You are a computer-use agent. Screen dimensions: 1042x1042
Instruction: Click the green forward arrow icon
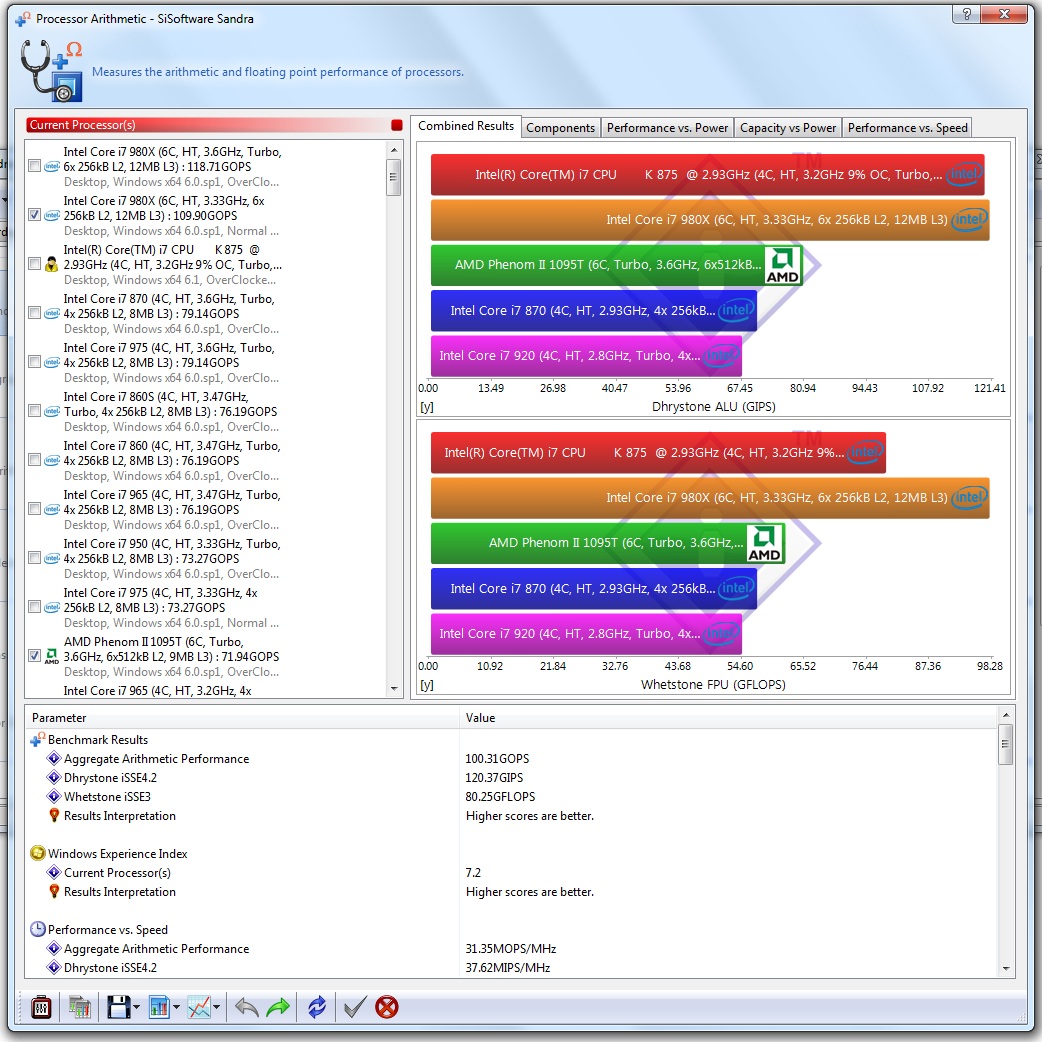(x=278, y=1007)
